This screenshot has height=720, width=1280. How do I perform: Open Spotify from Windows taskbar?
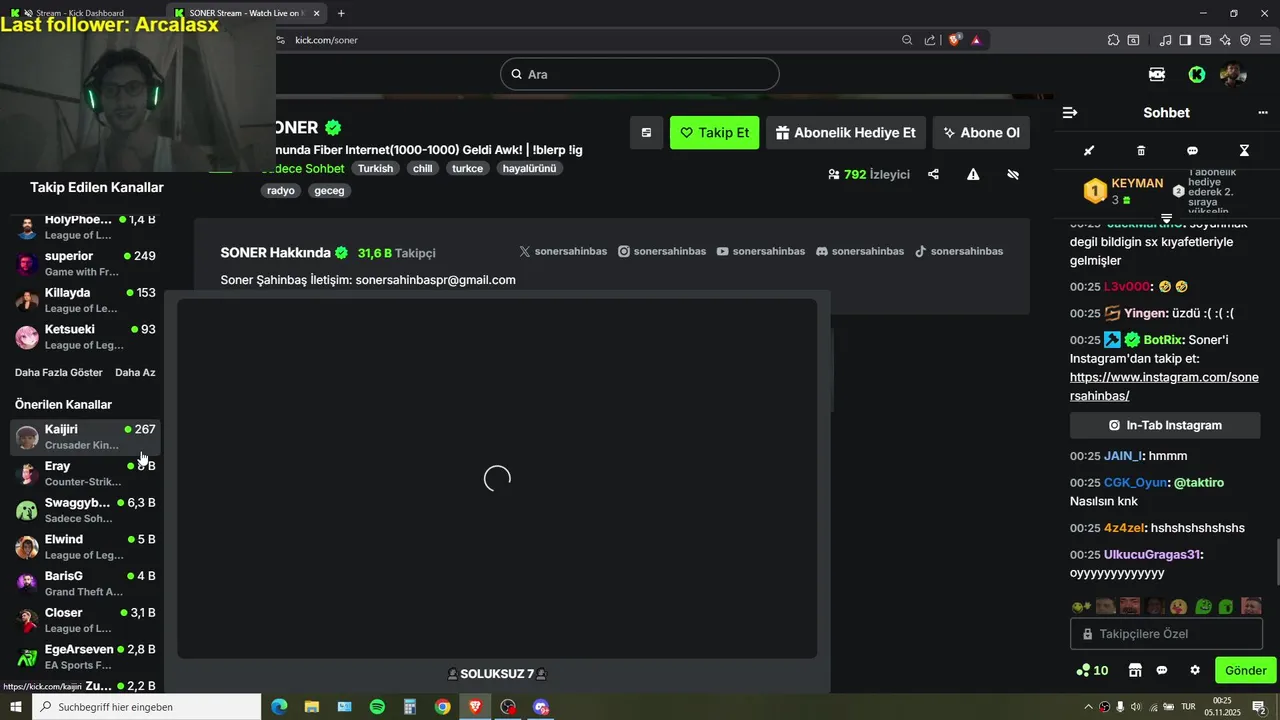point(377,707)
